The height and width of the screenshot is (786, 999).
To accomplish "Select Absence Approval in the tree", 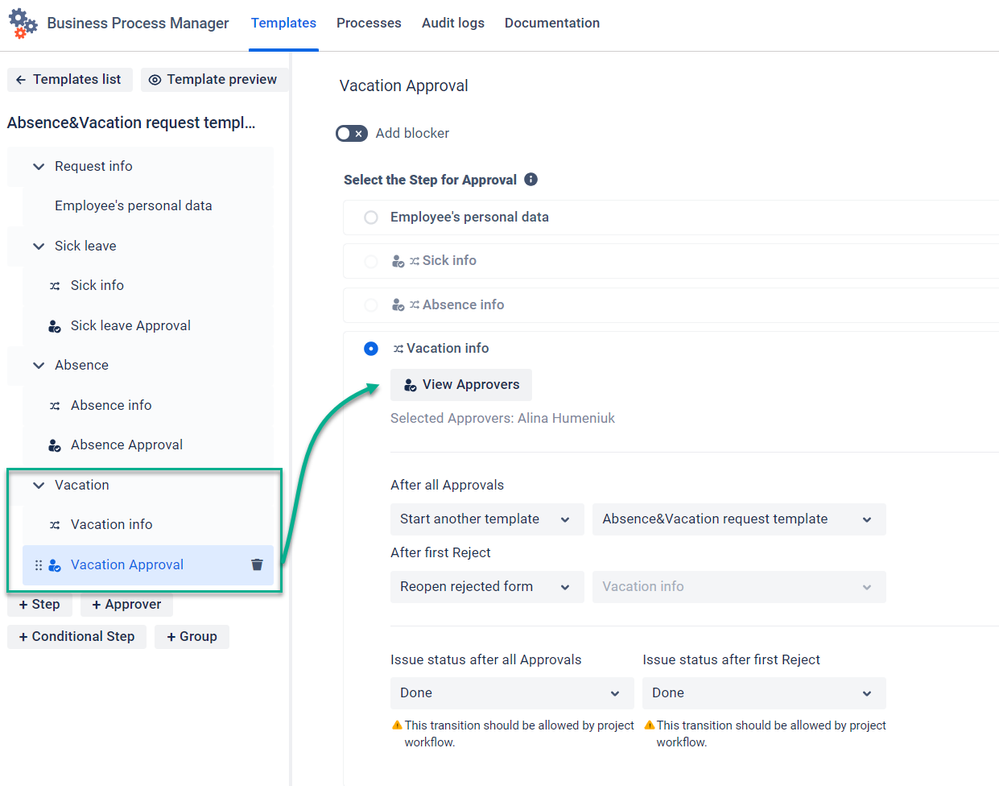I will (x=126, y=445).
